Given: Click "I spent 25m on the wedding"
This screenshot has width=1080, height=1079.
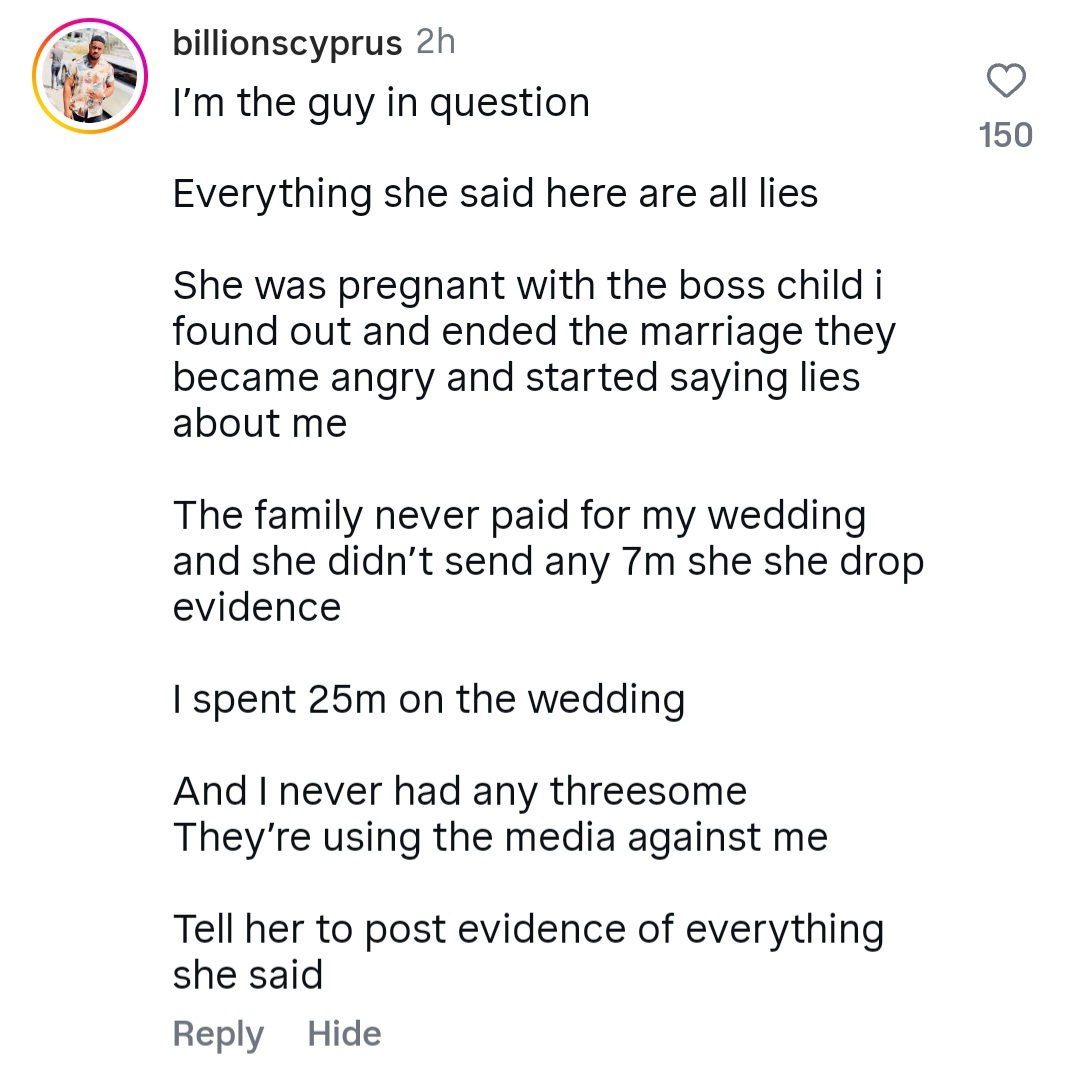Looking at the screenshot, I should coord(429,700).
